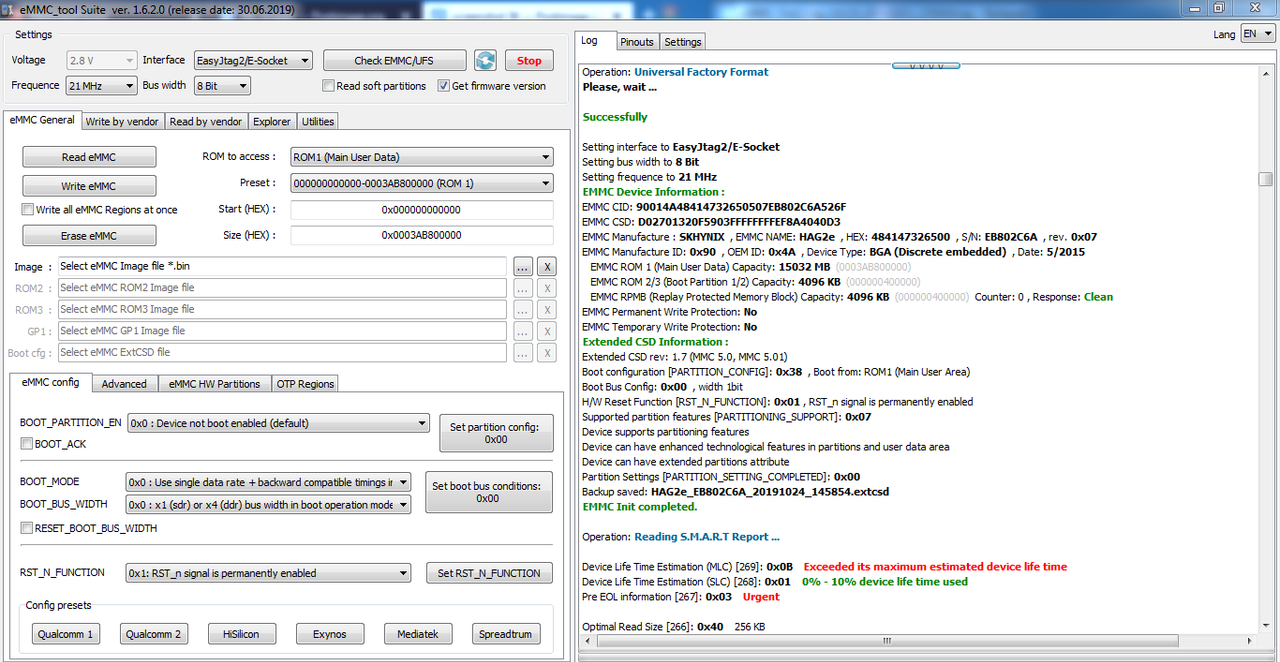Open the BOOT_PARTITION_EN dropdown
Screen dimensions: 1280x662
[x=279, y=423]
